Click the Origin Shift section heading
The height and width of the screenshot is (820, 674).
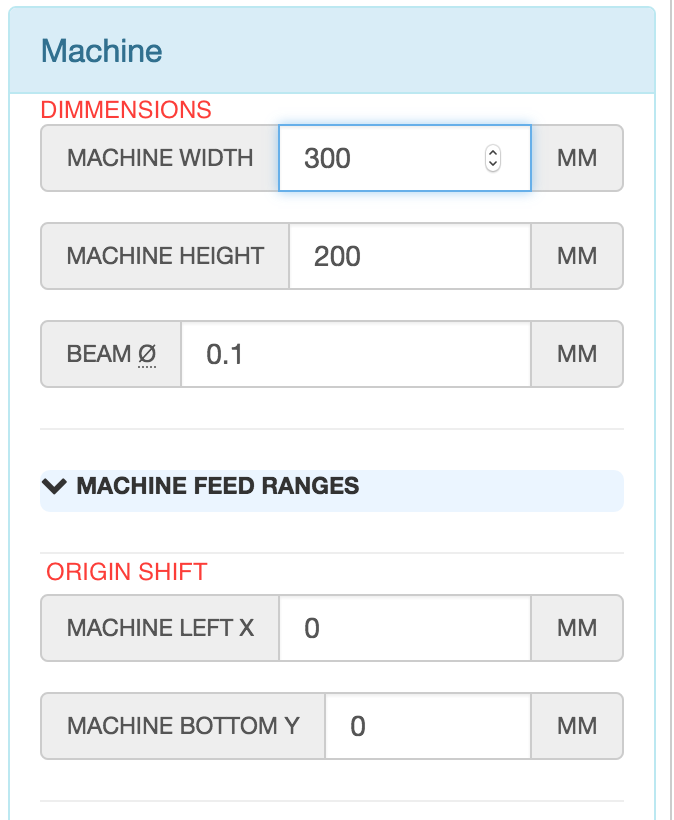pos(127,572)
